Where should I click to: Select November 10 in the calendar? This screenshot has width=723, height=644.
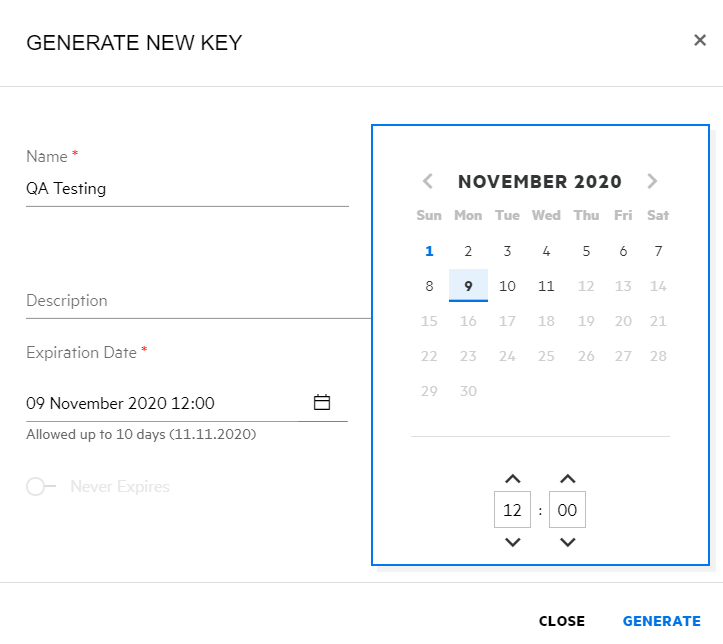[x=507, y=286]
